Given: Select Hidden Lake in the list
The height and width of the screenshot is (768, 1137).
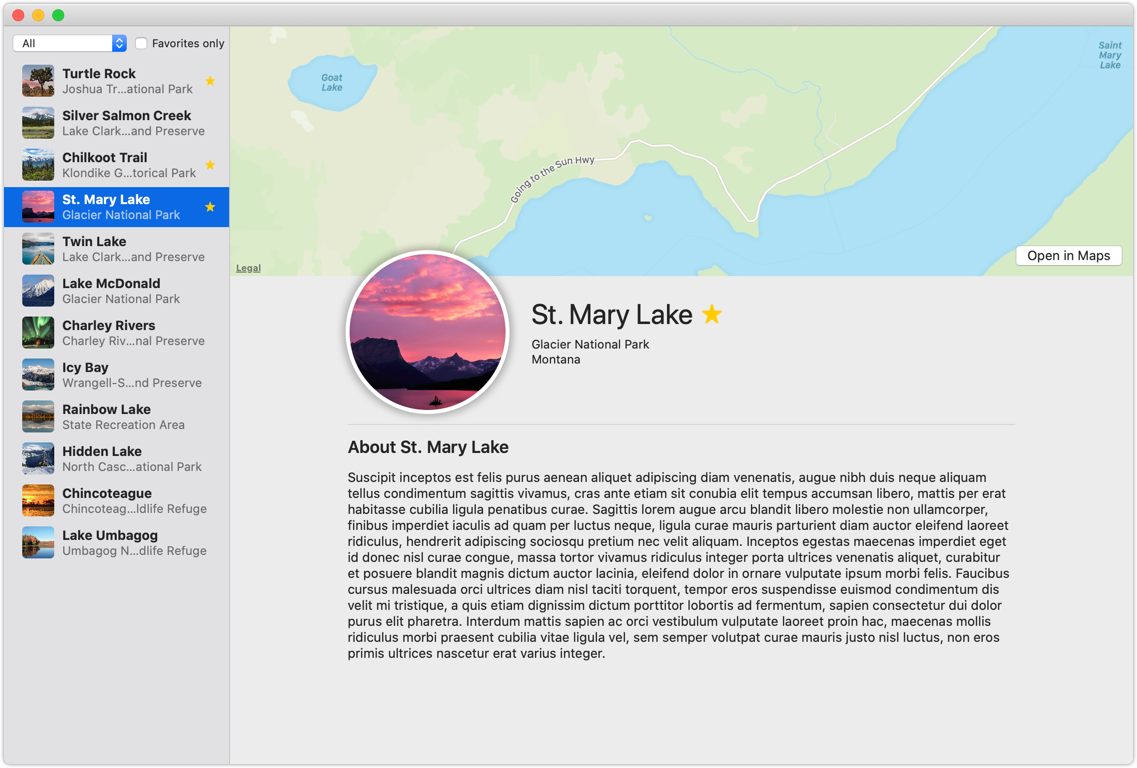Looking at the screenshot, I should click(x=116, y=459).
